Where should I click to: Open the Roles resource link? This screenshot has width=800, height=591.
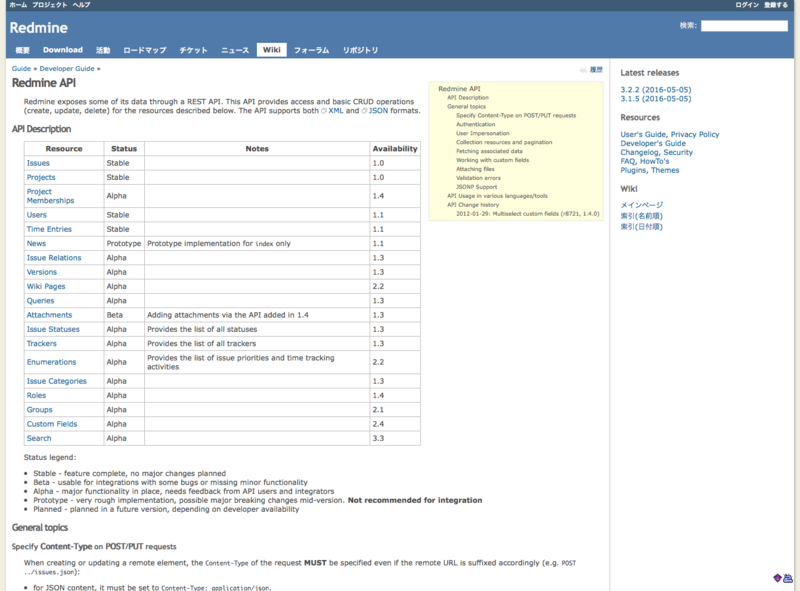click(x=36, y=395)
